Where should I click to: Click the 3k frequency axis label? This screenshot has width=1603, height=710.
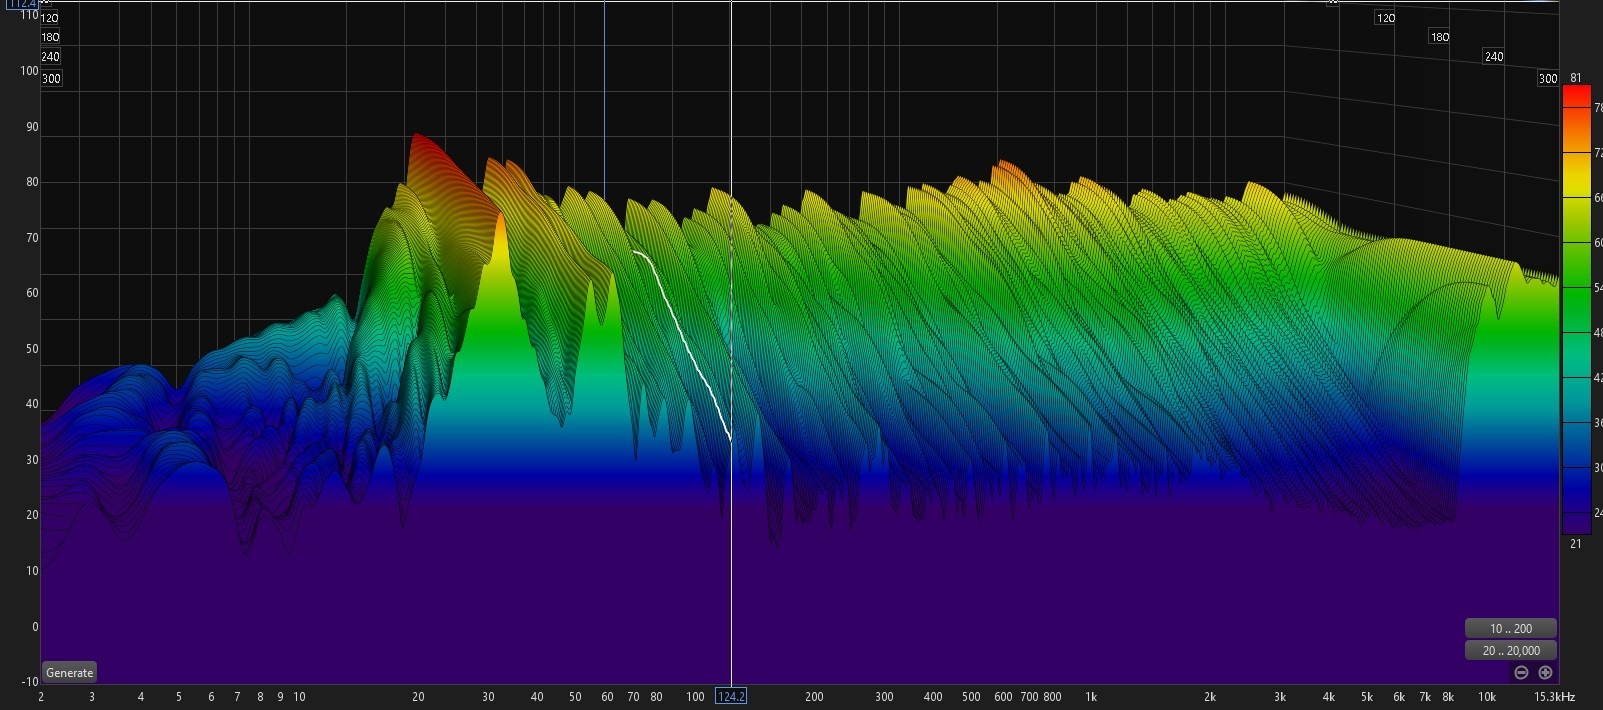pyautogui.click(x=1279, y=696)
